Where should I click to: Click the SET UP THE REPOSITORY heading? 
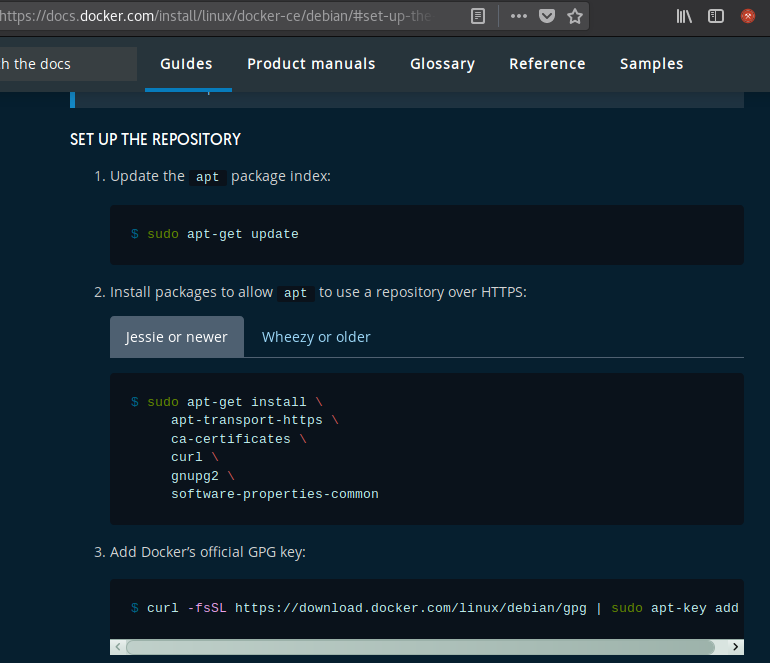(x=155, y=139)
